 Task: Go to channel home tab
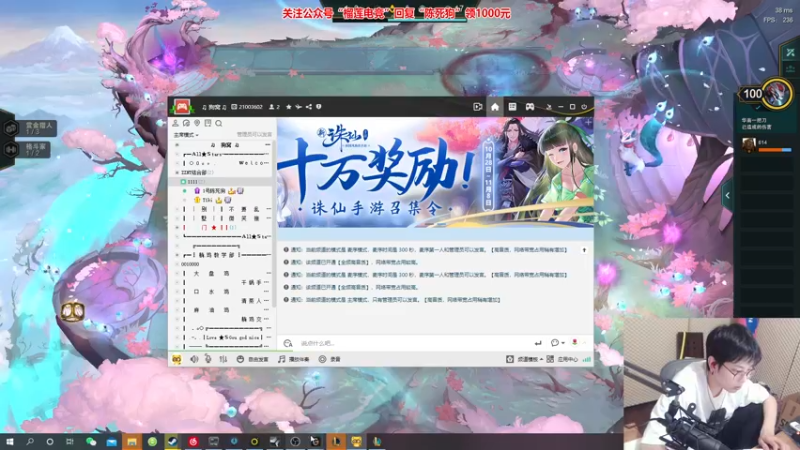(x=495, y=107)
